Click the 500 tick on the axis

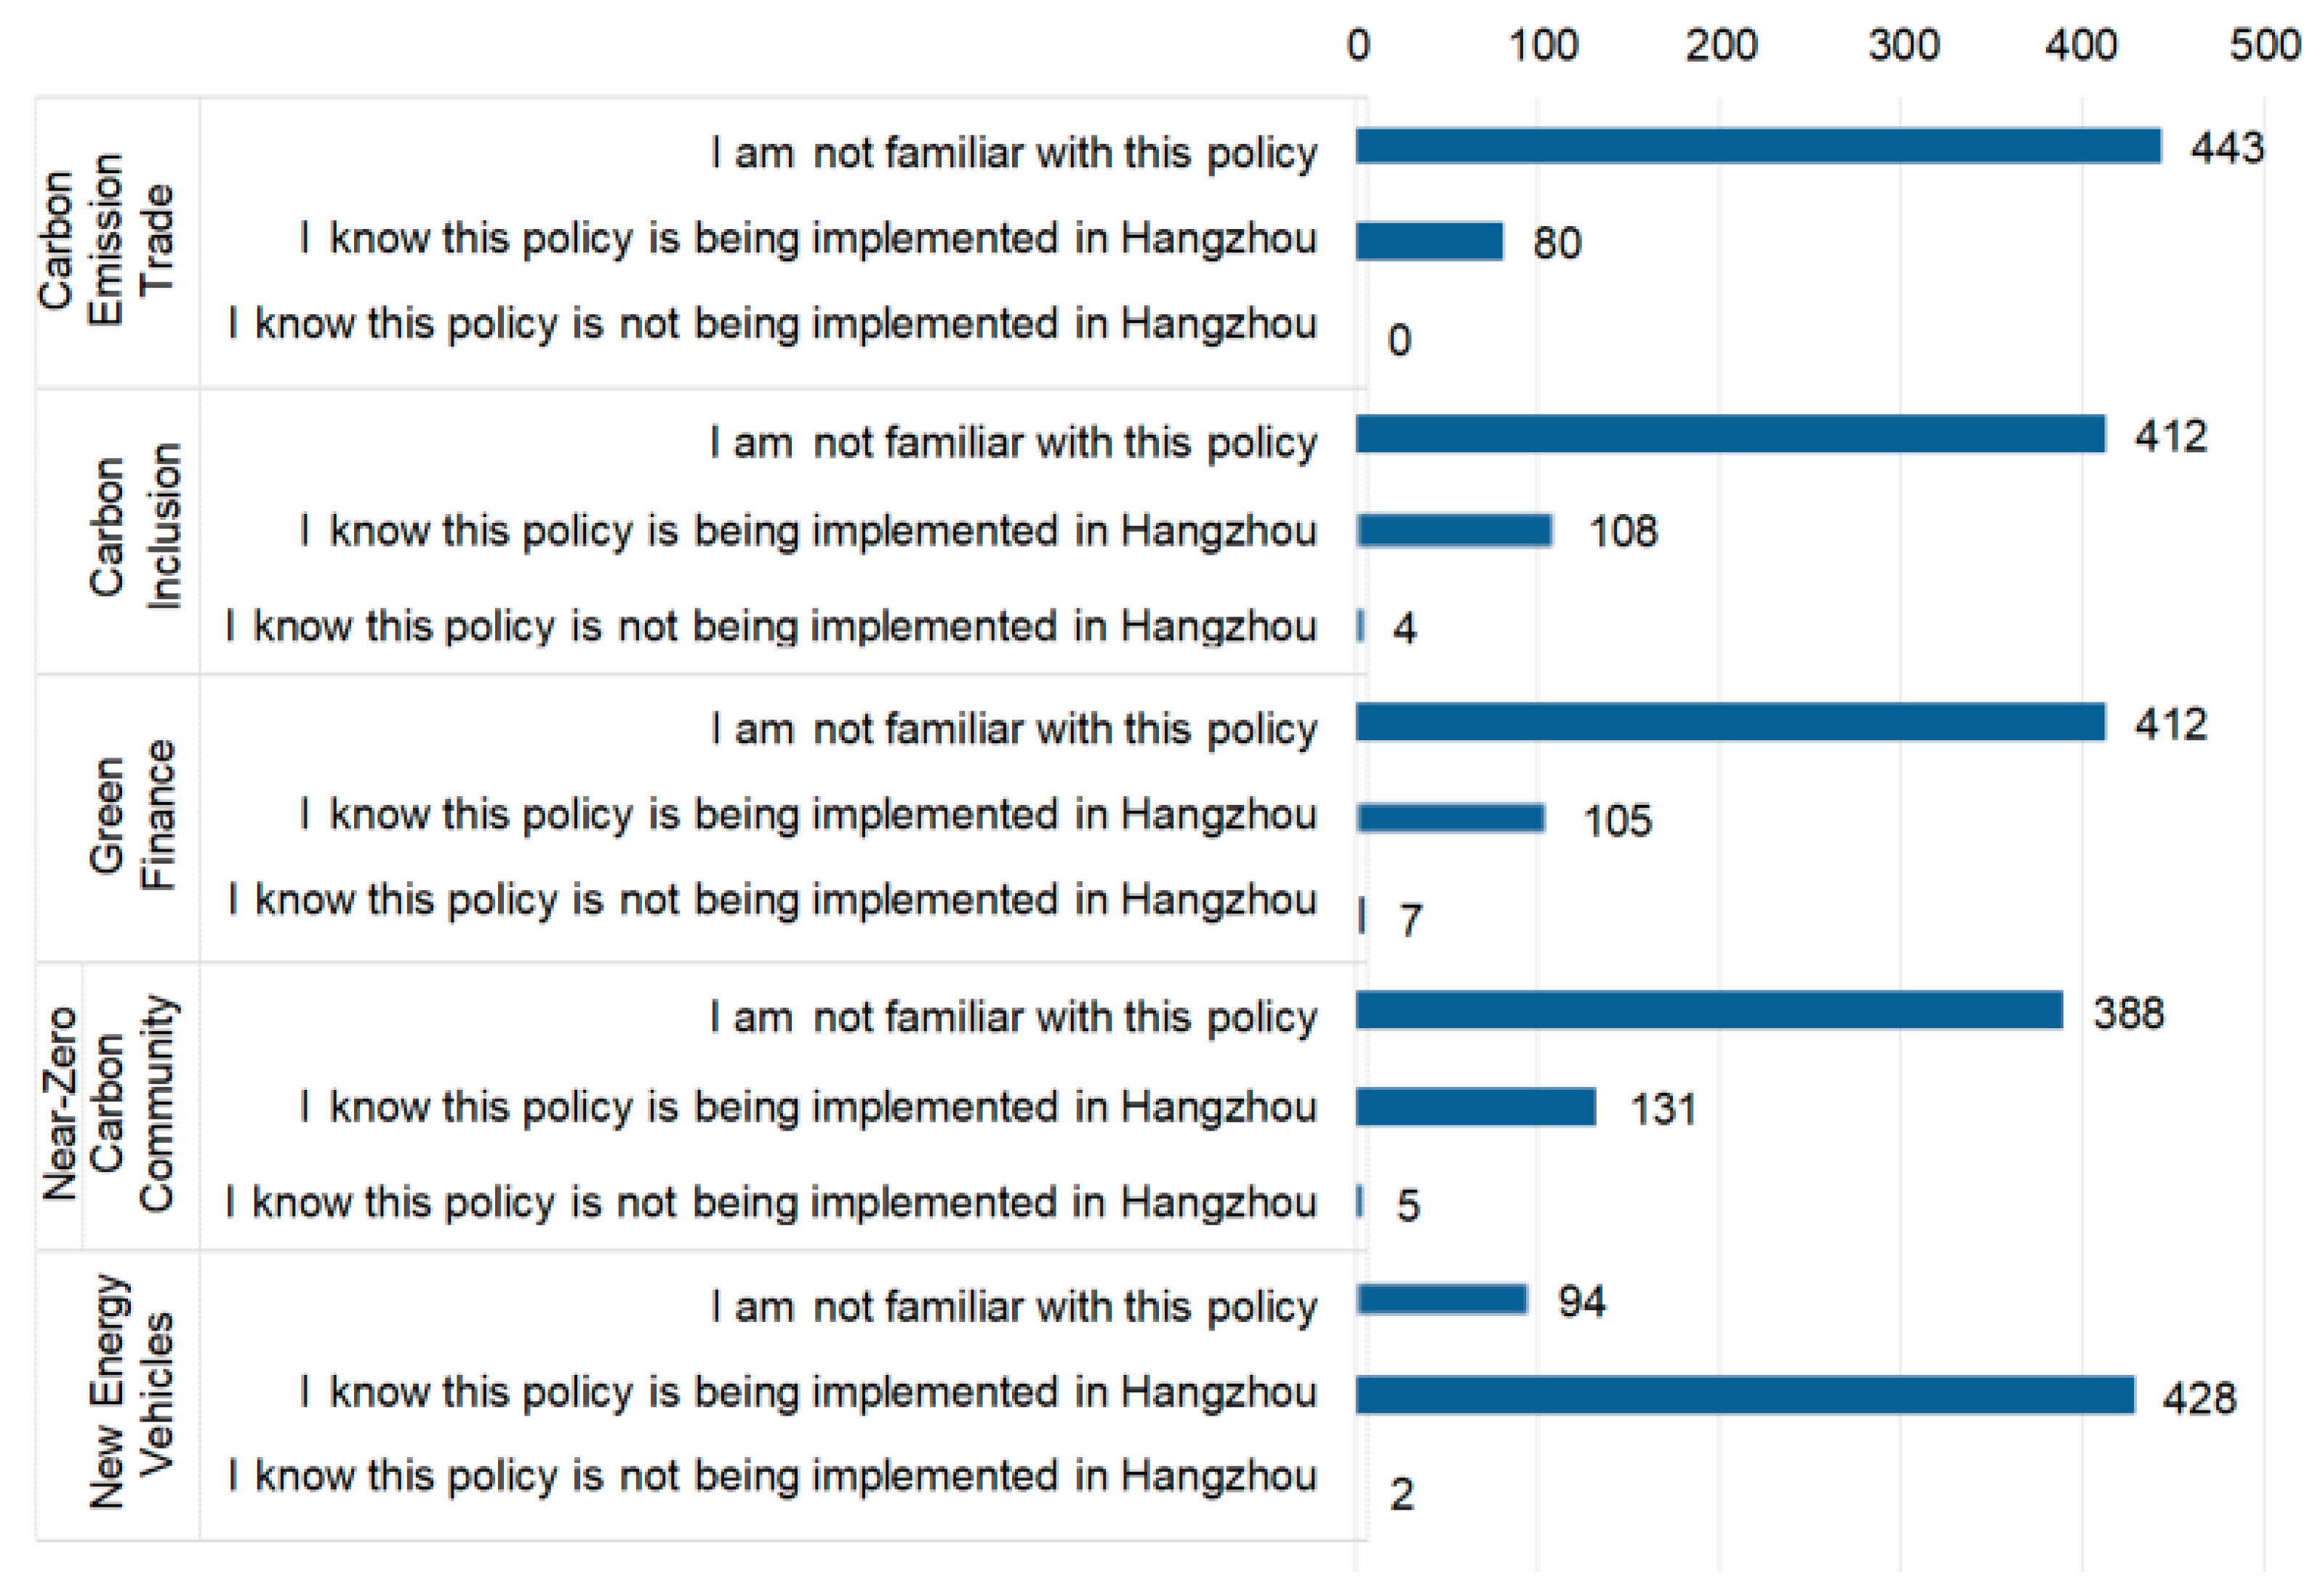pos(2264,46)
